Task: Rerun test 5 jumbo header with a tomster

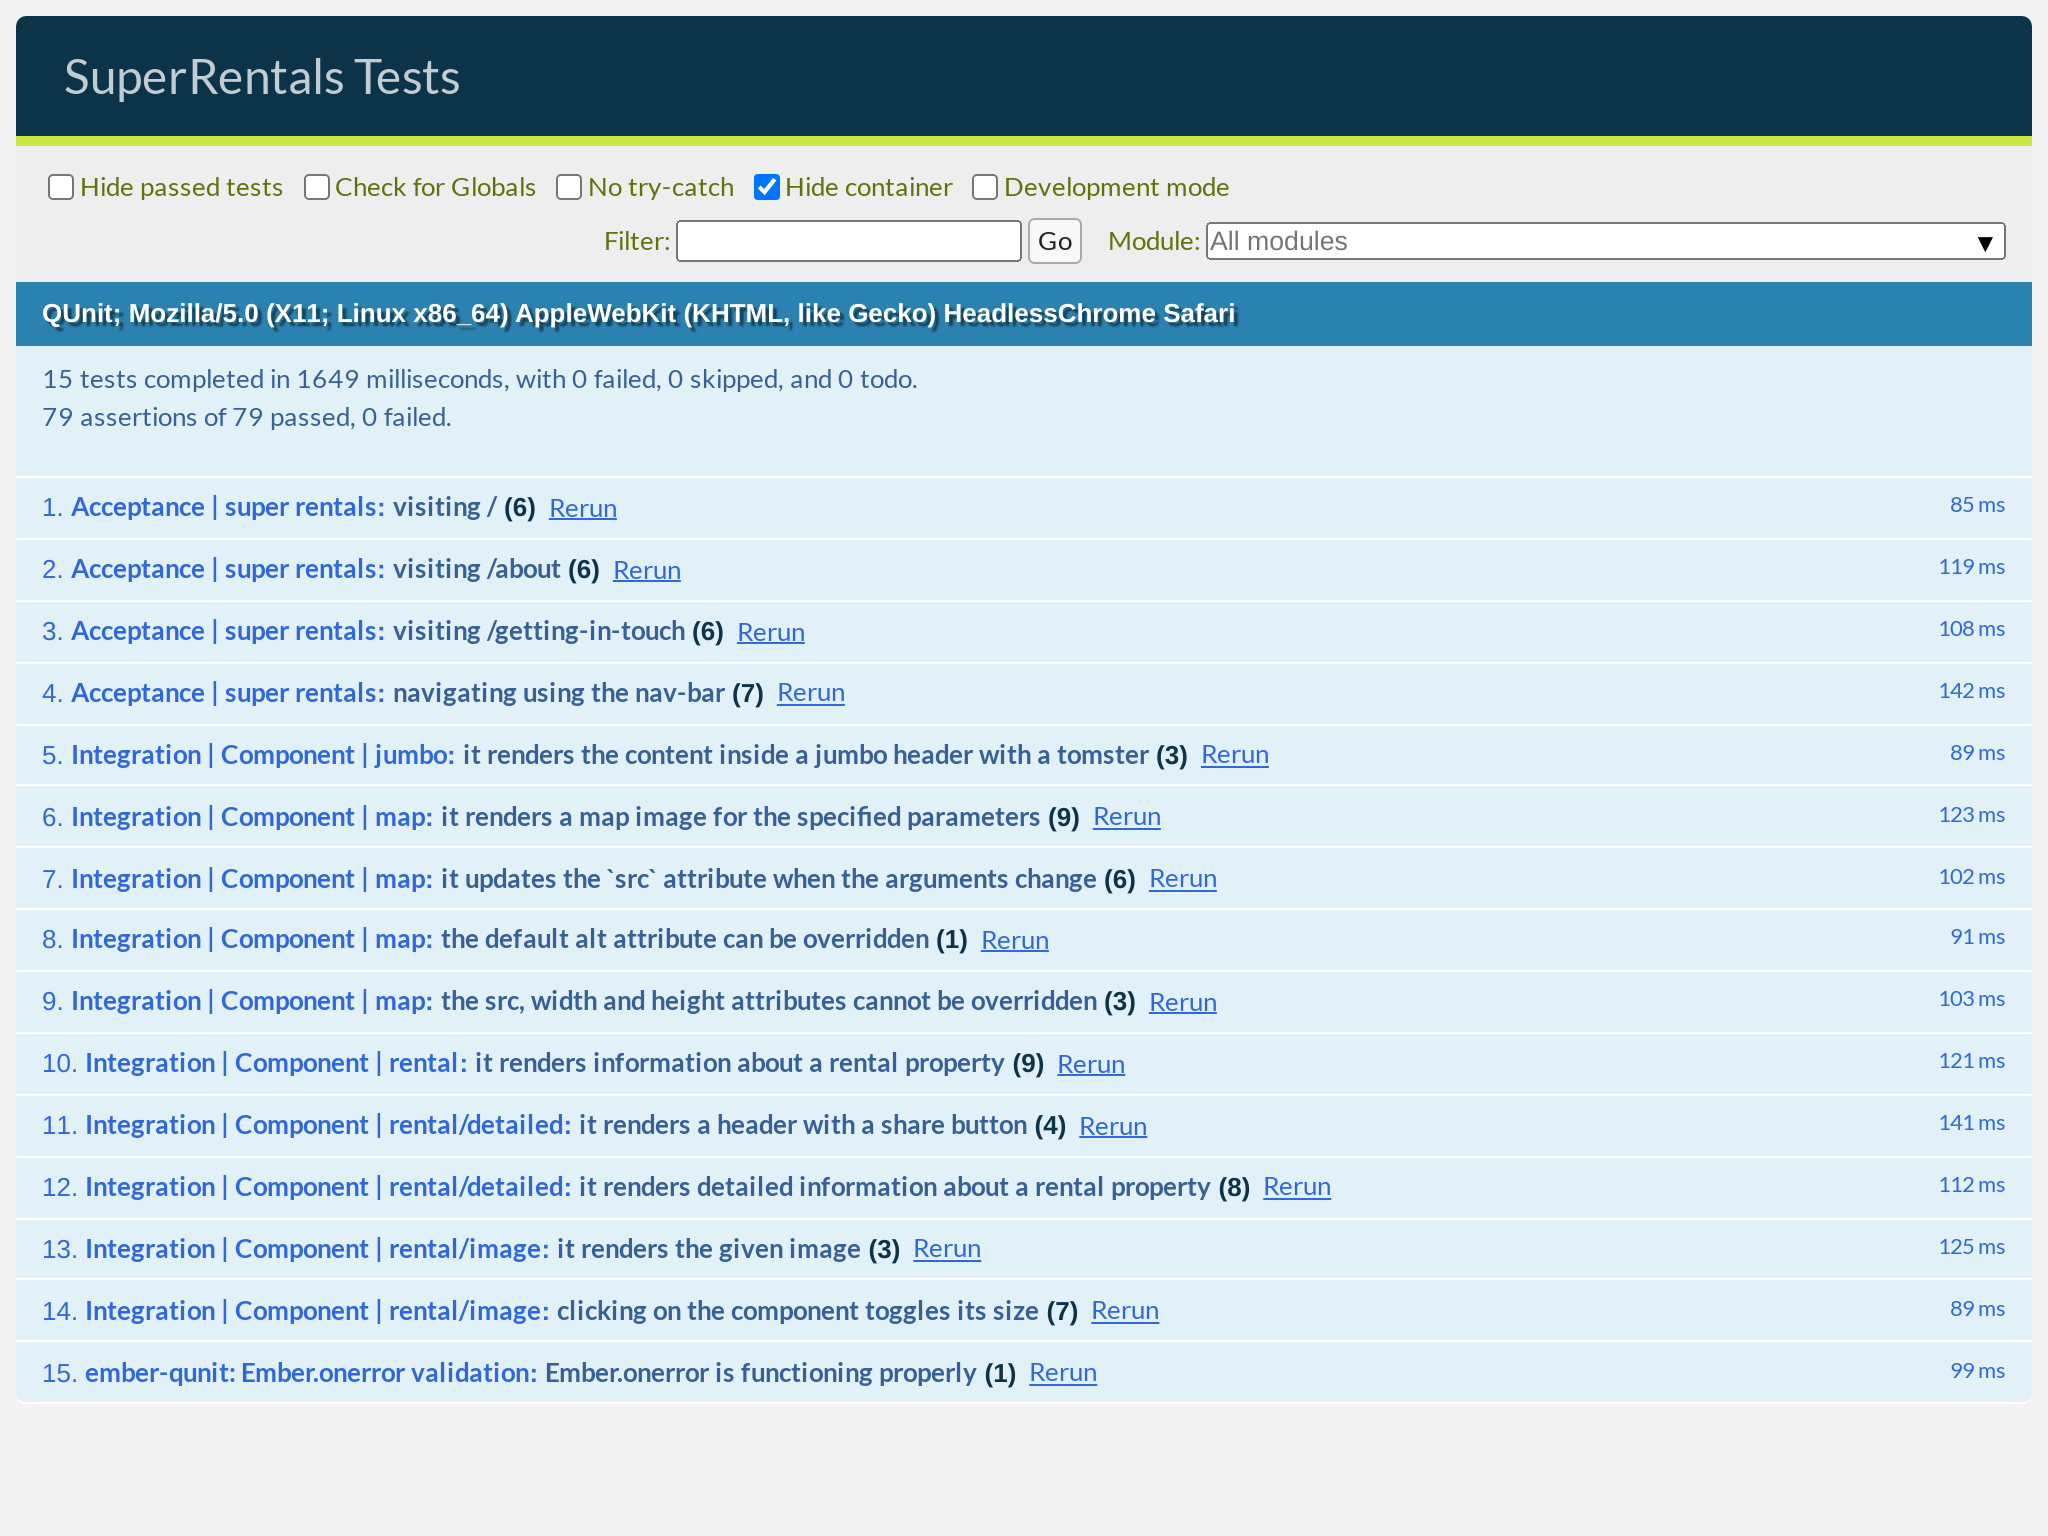Action: coord(1235,755)
